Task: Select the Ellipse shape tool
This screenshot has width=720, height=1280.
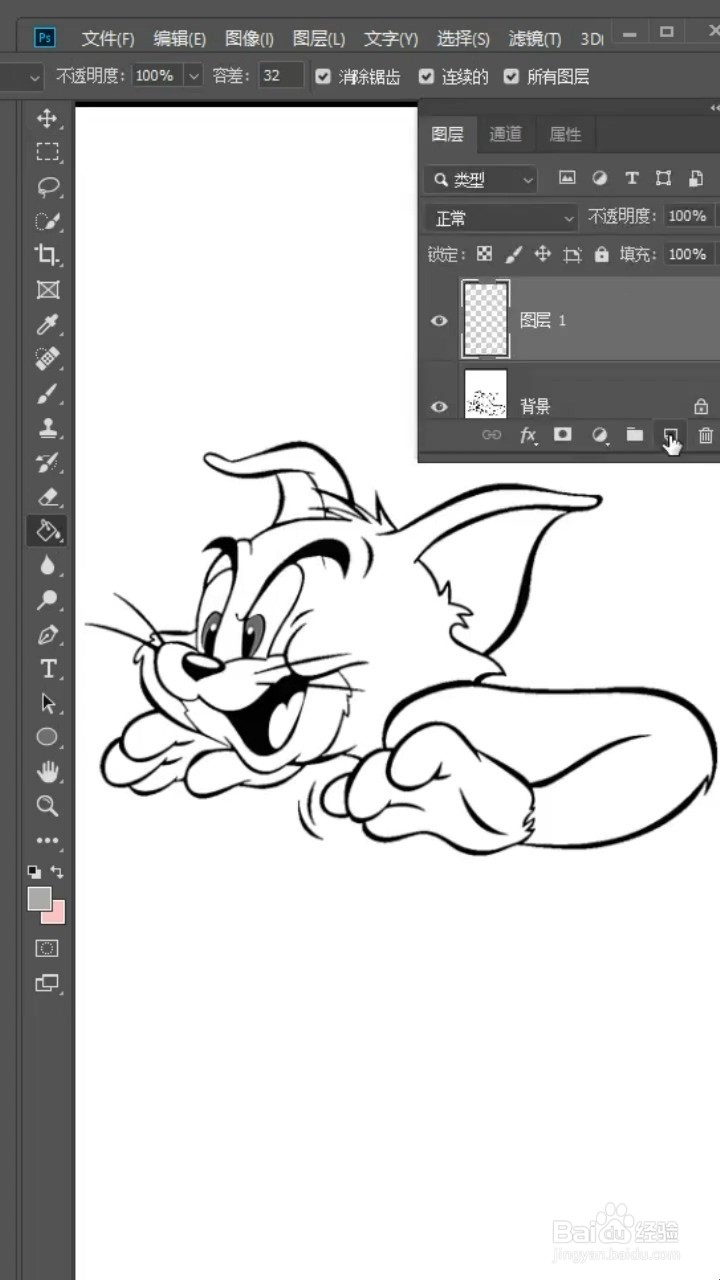Action: [47, 737]
